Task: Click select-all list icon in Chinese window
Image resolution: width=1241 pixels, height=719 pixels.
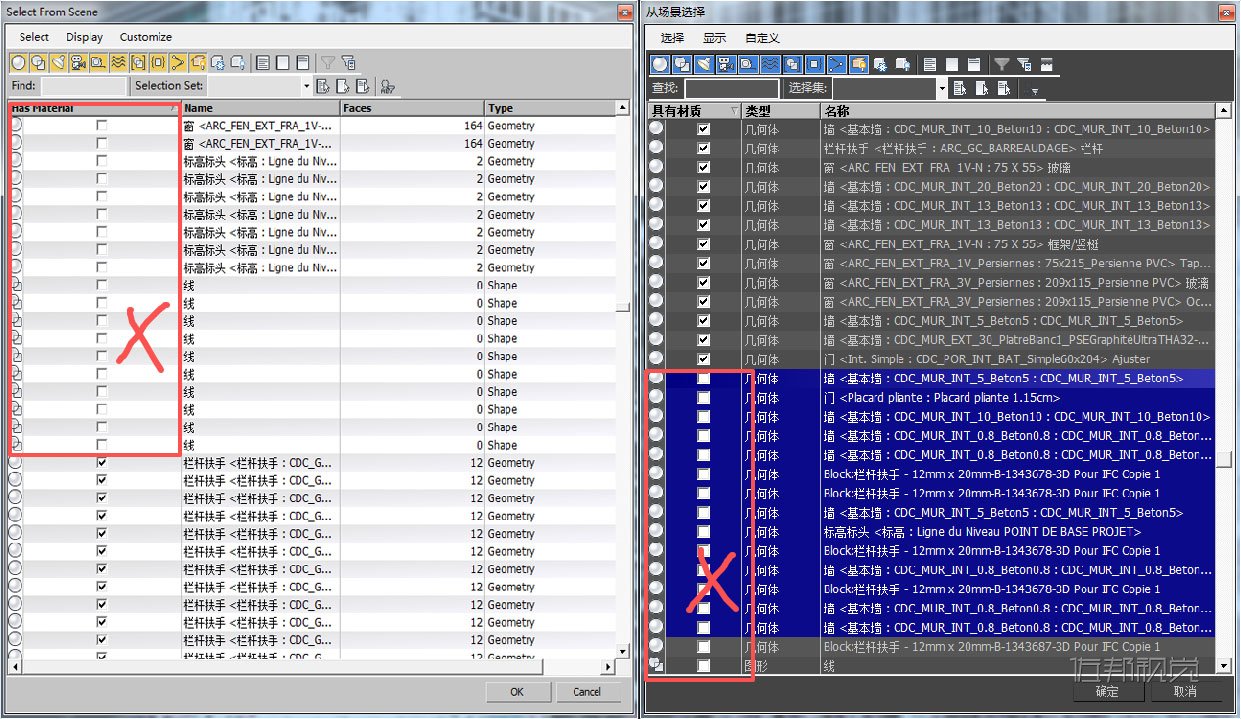Action: click(x=930, y=64)
